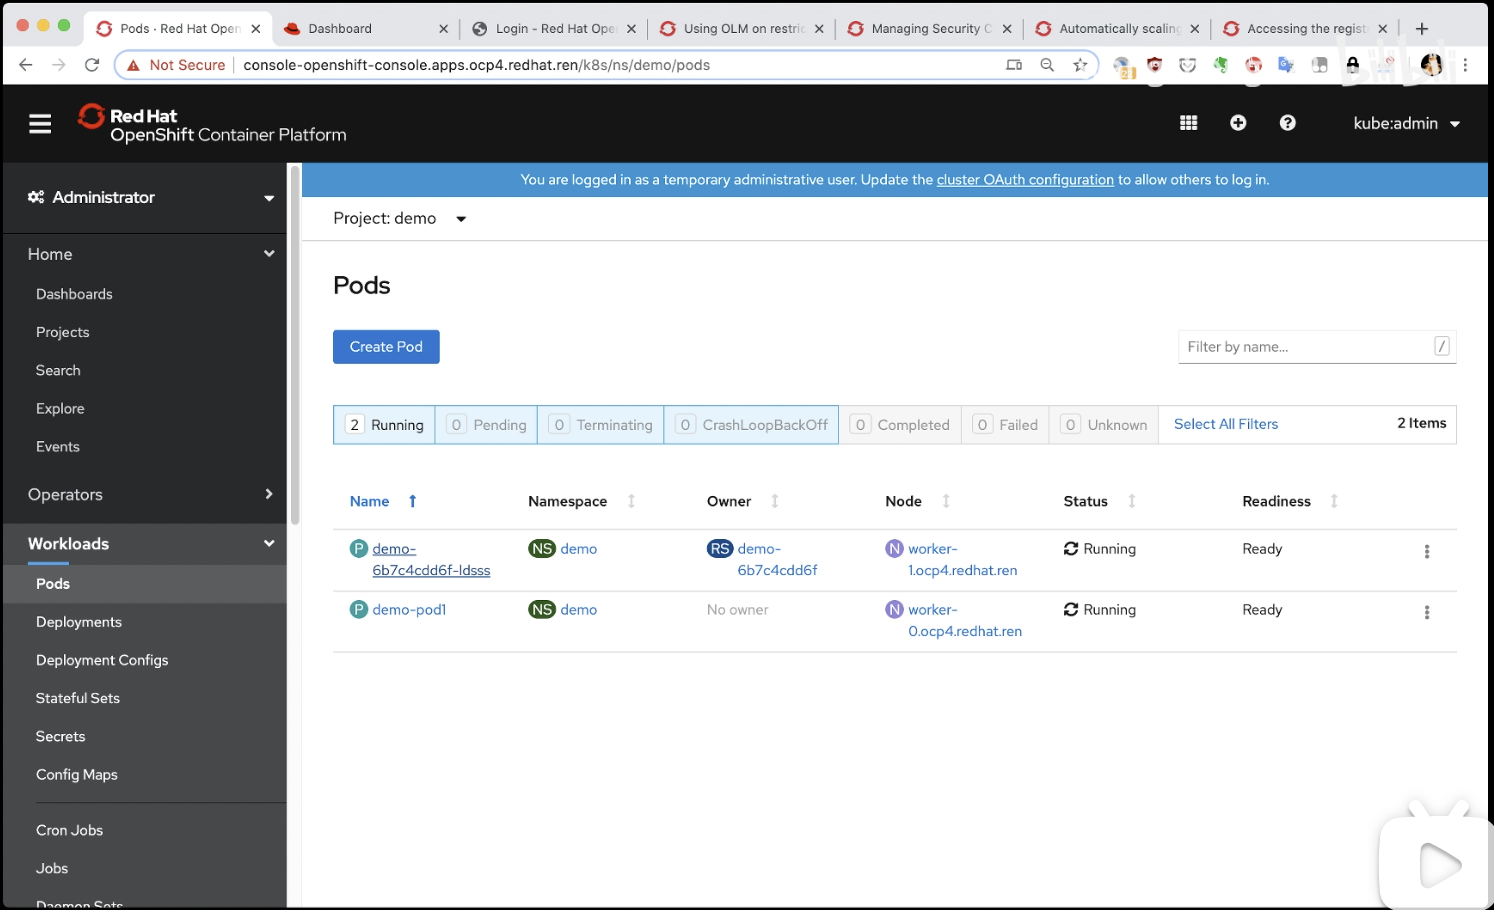1494x910 pixels.
Task: Bookmark page with star icon
Action: click(1080, 65)
